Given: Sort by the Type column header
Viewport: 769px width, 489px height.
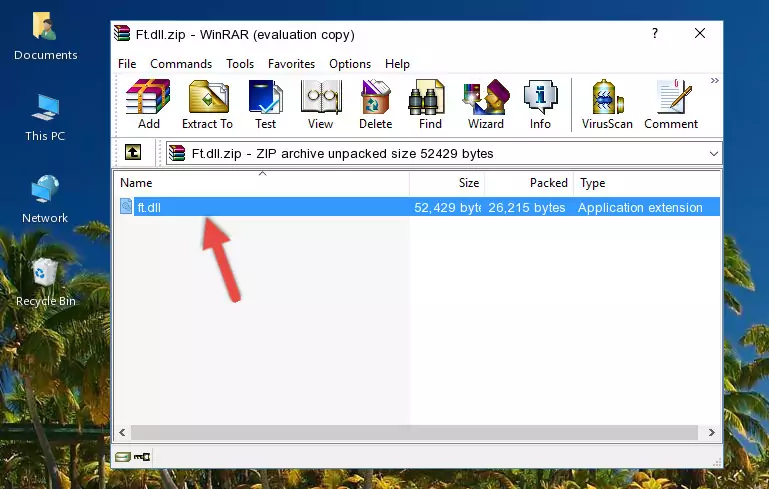Looking at the screenshot, I should coord(647,183).
